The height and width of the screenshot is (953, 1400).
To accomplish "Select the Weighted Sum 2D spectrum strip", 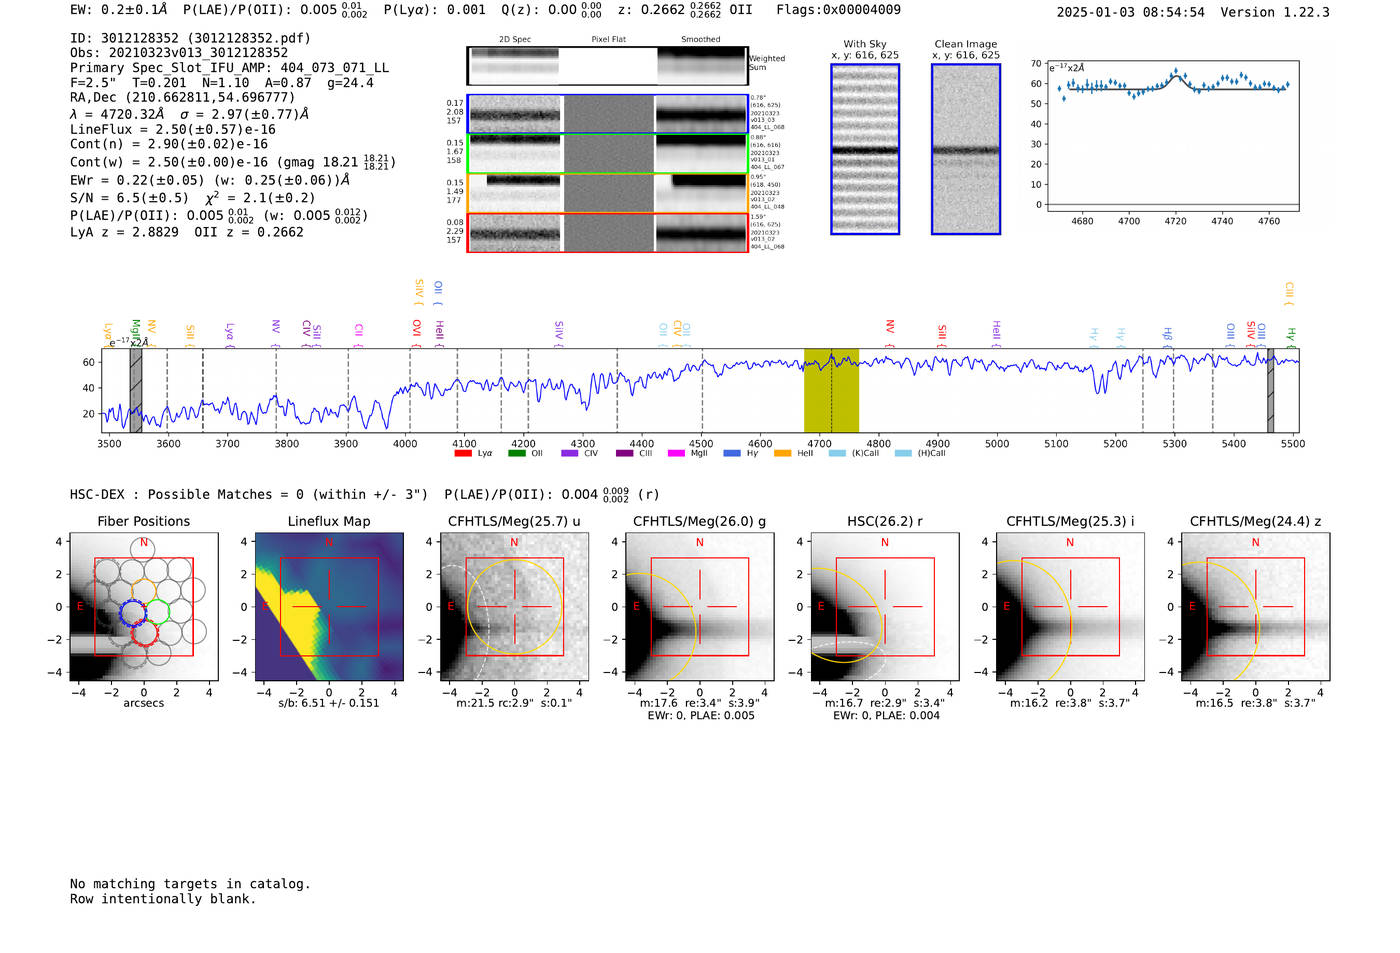I will [607, 66].
